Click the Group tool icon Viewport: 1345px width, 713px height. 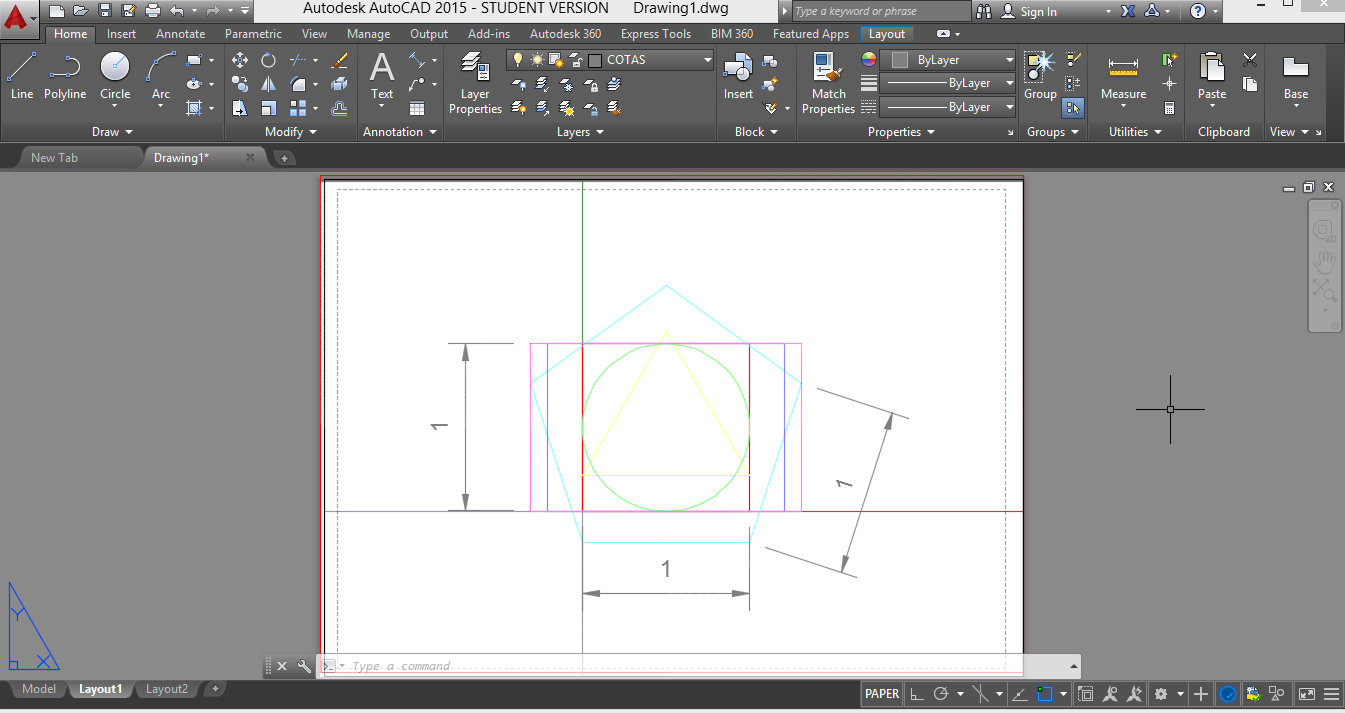1040,77
